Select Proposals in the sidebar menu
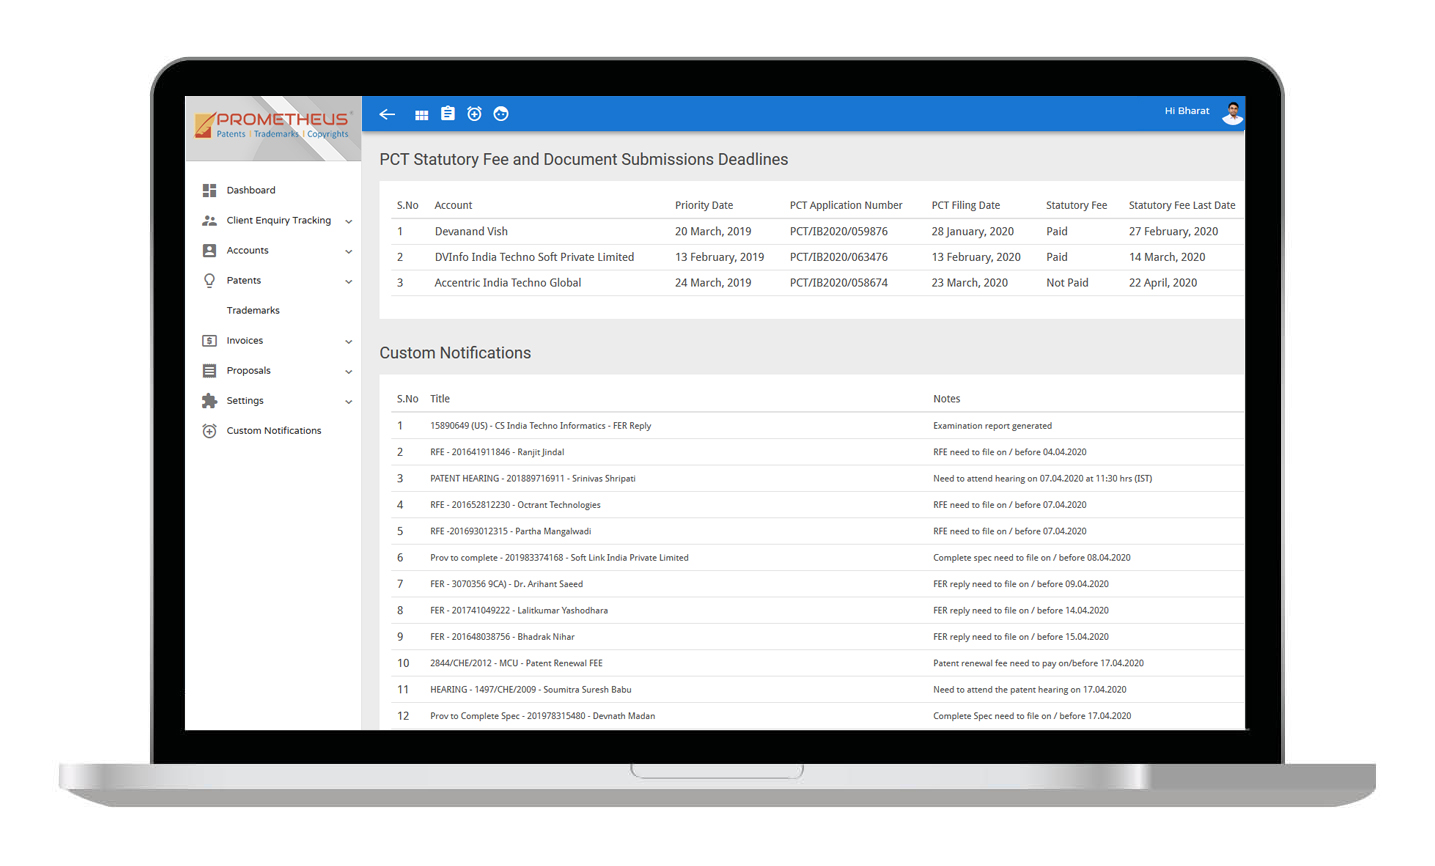Screen dimensions: 1435x866 tap(248, 371)
